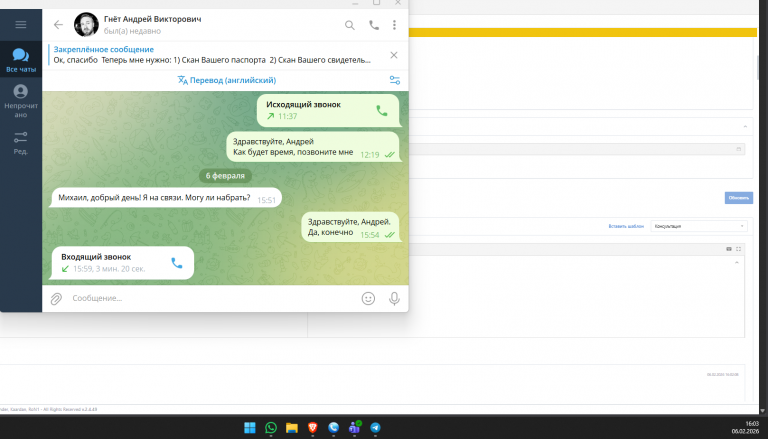Open File Explorer from the taskbar
The image size is (768, 439).
[292, 428]
